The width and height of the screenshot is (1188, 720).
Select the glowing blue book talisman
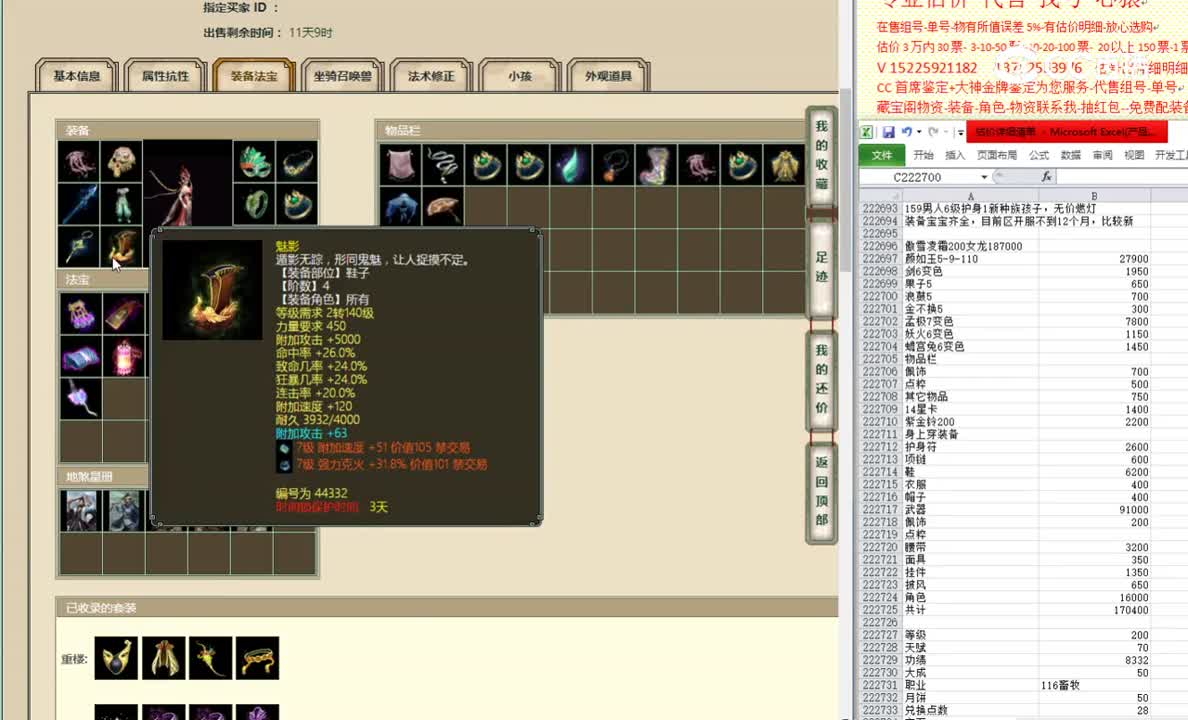80,356
